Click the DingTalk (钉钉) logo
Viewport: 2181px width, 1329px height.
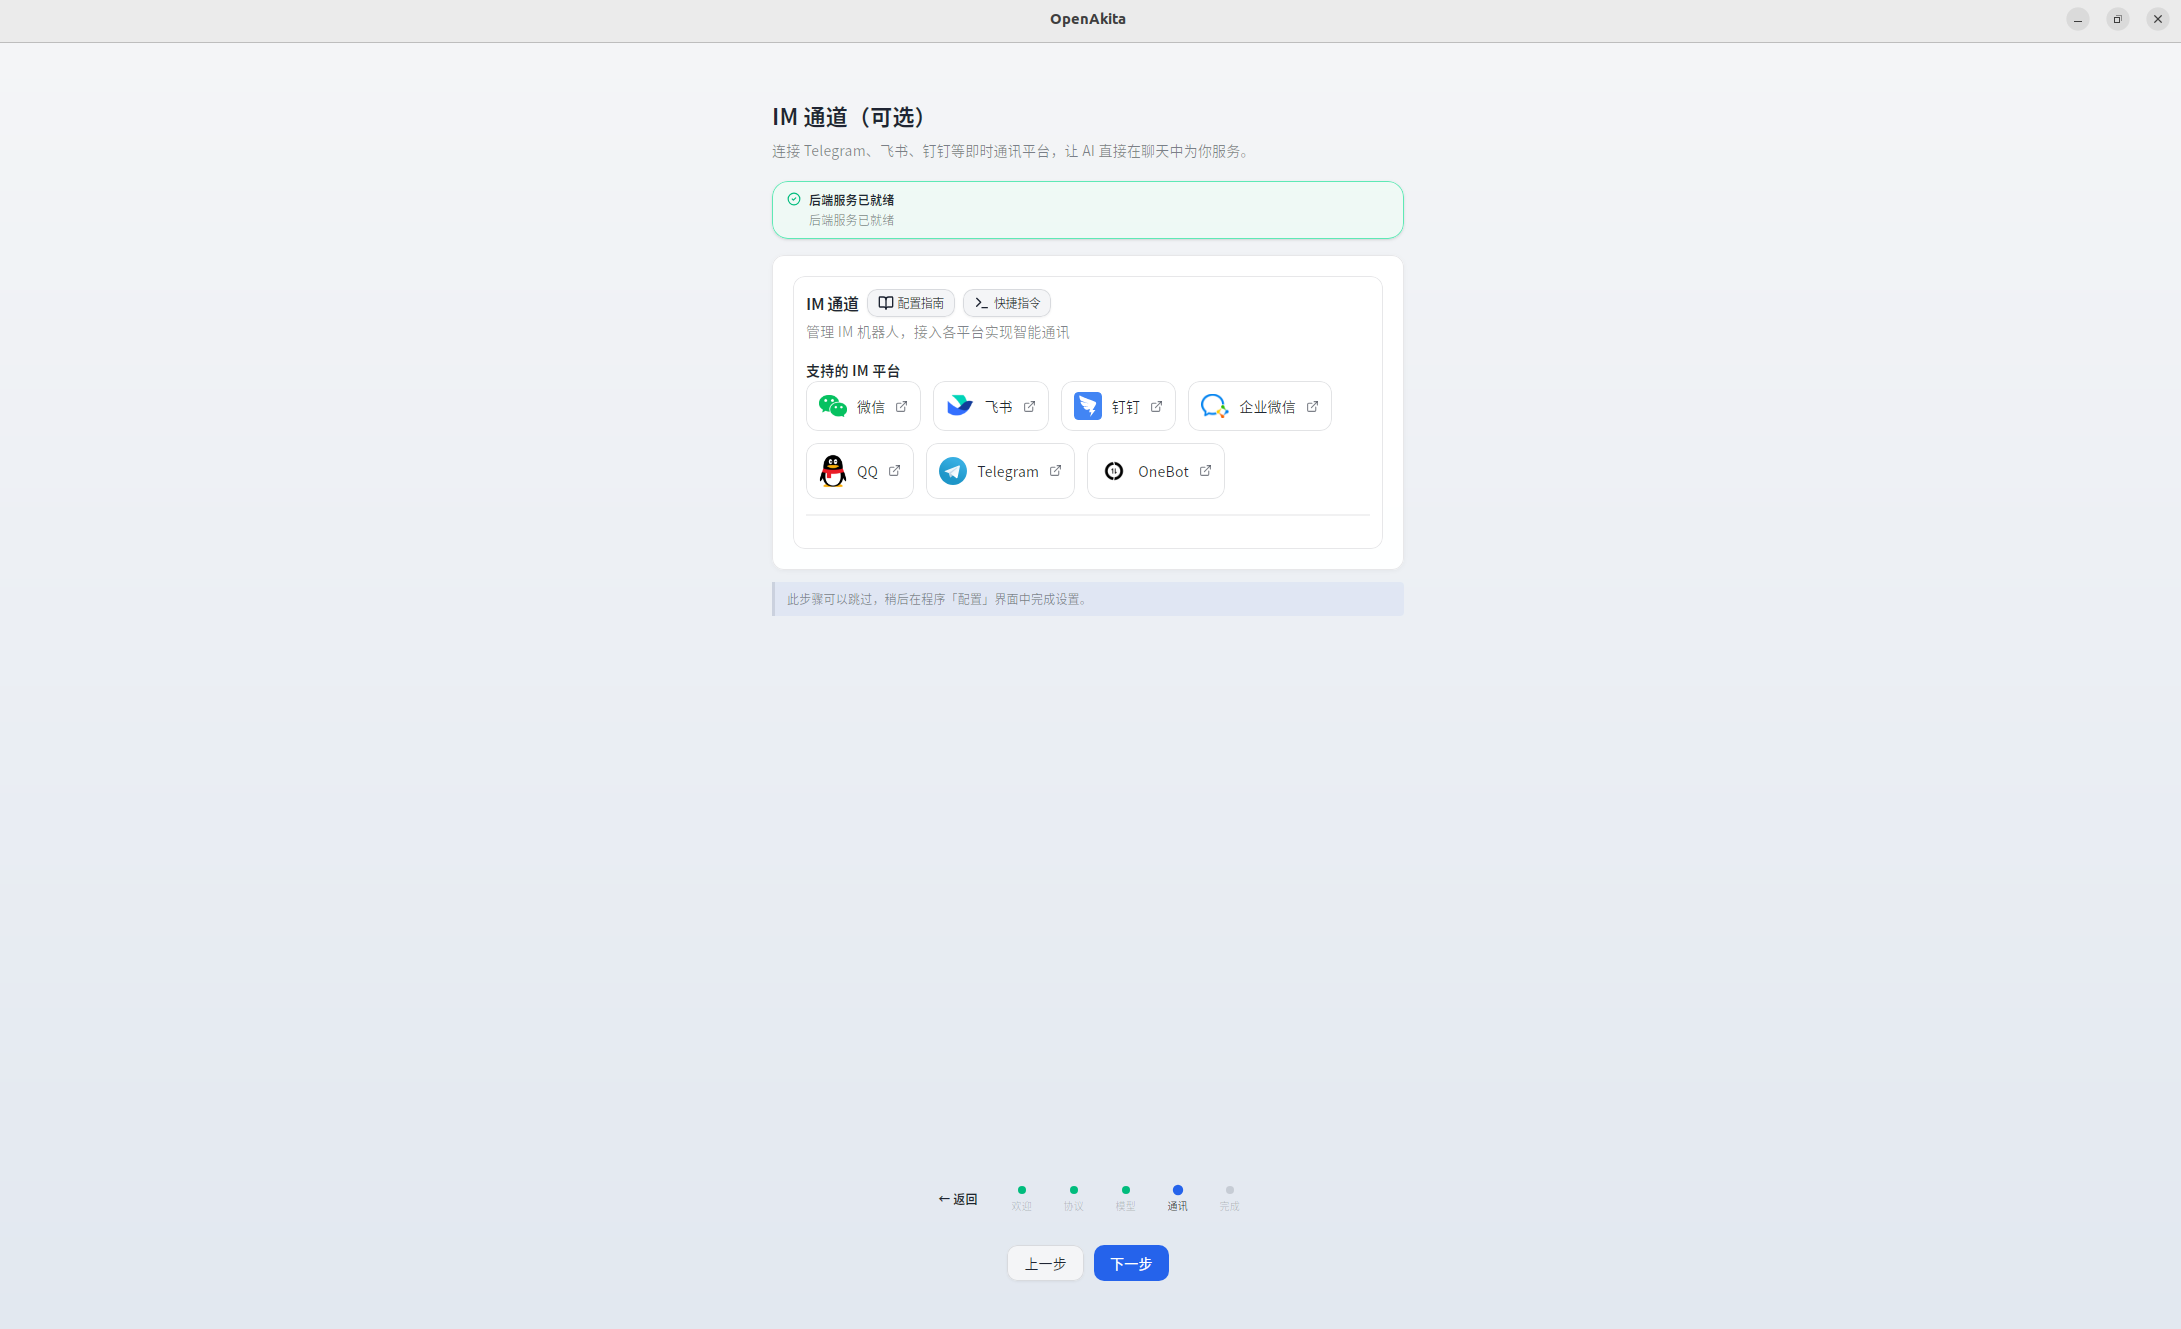tap(1087, 406)
